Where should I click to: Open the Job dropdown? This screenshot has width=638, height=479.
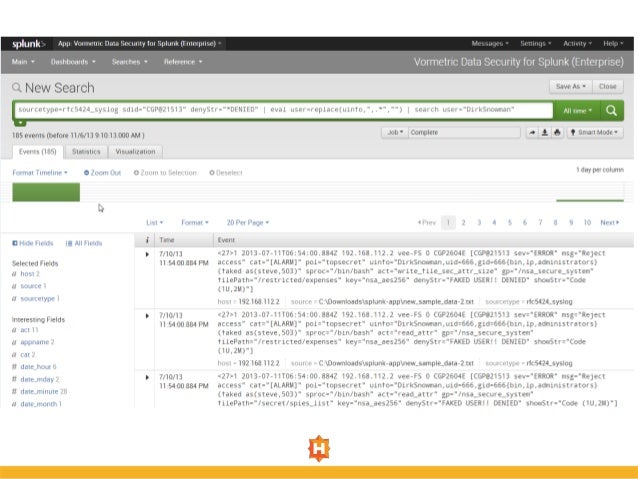point(395,133)
